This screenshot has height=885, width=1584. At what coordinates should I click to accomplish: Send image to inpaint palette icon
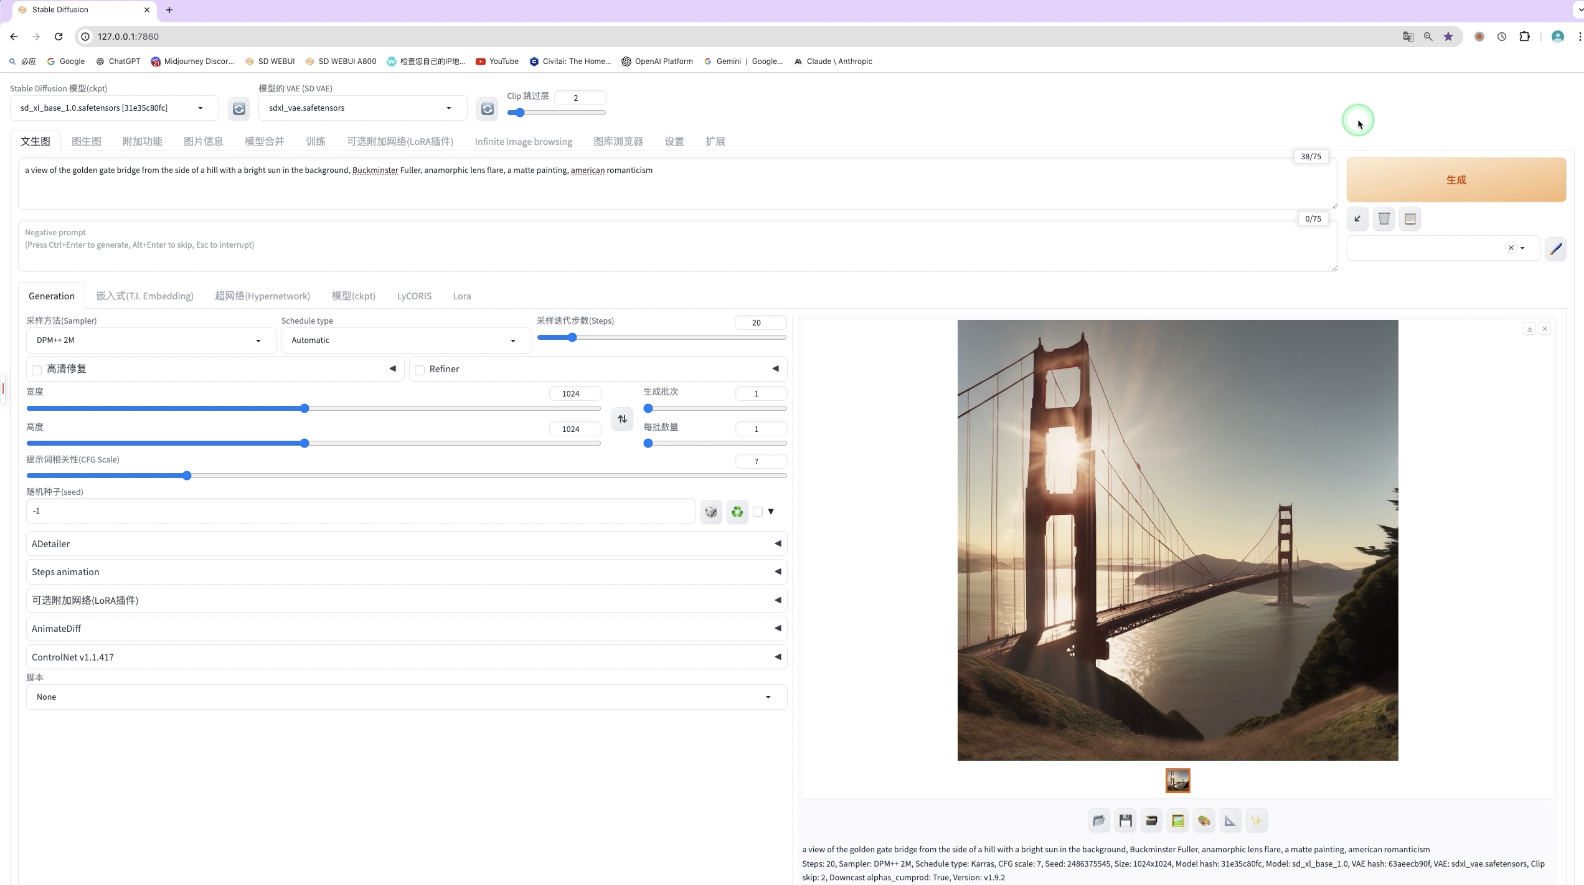pyautogui.click(x=1204, y=821)
